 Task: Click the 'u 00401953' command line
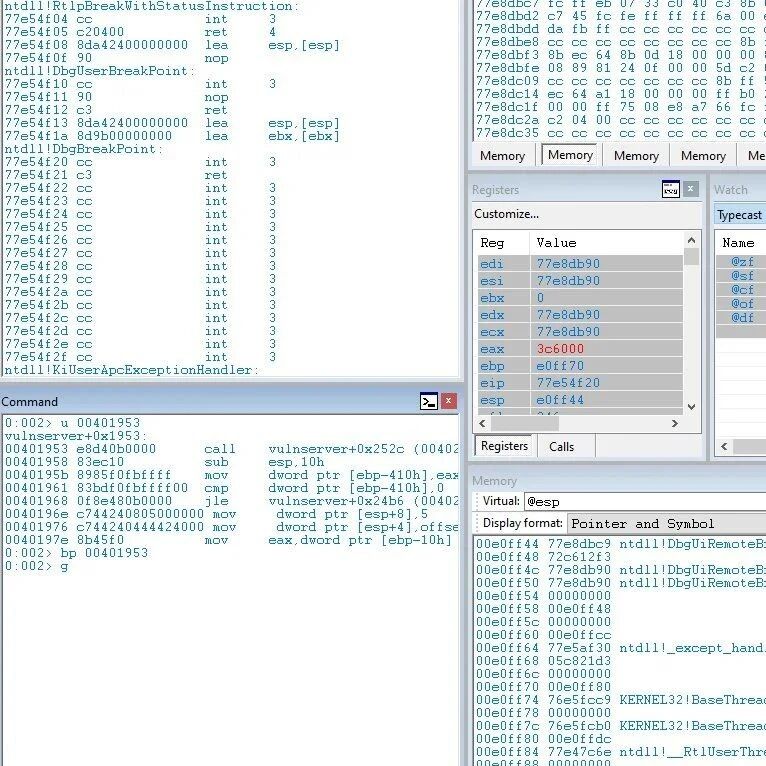click(72, 423)
